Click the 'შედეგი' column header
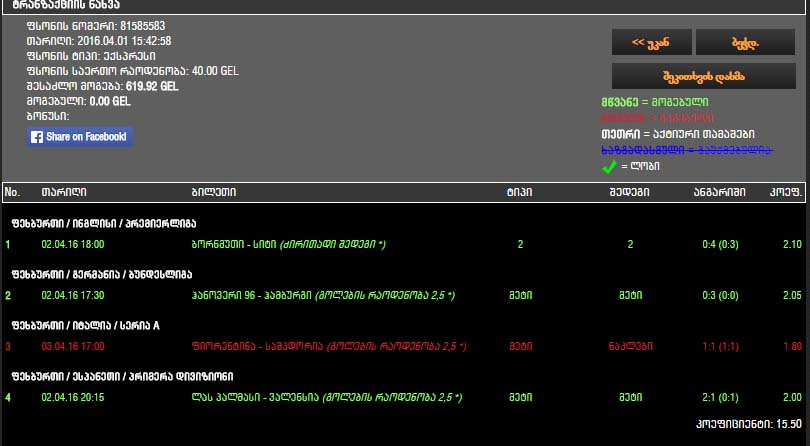 click(629, 192)
